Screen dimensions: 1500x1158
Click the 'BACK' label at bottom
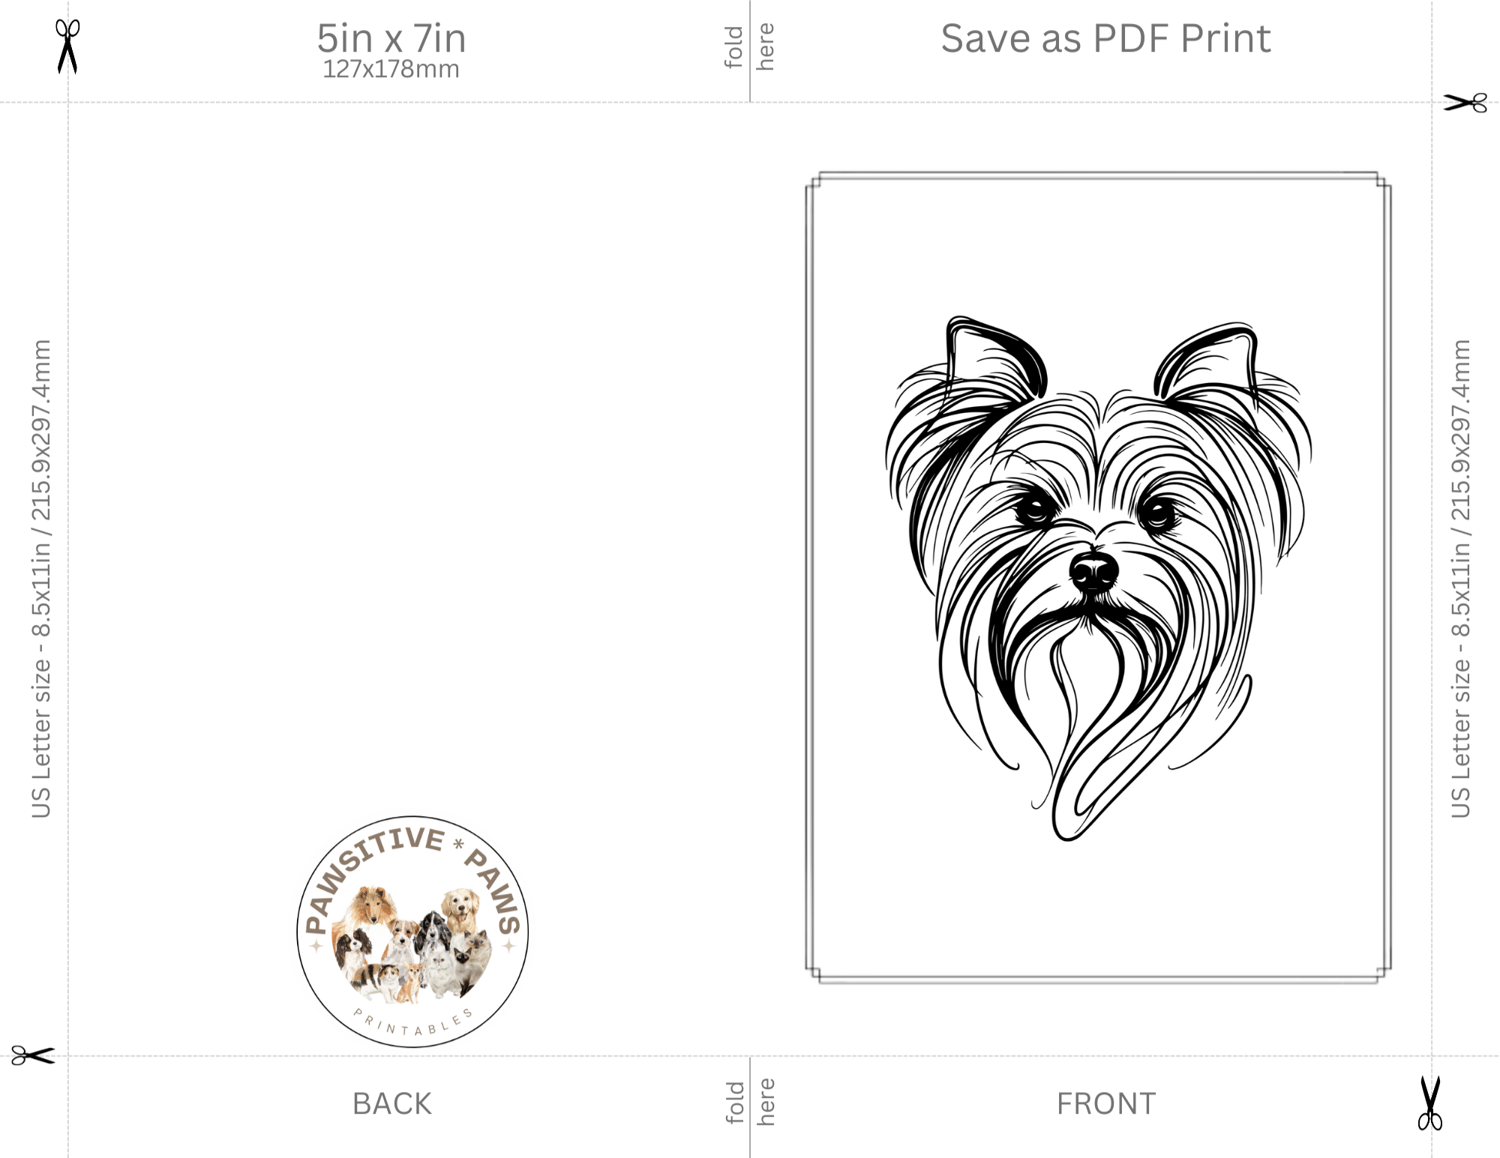392,1103
